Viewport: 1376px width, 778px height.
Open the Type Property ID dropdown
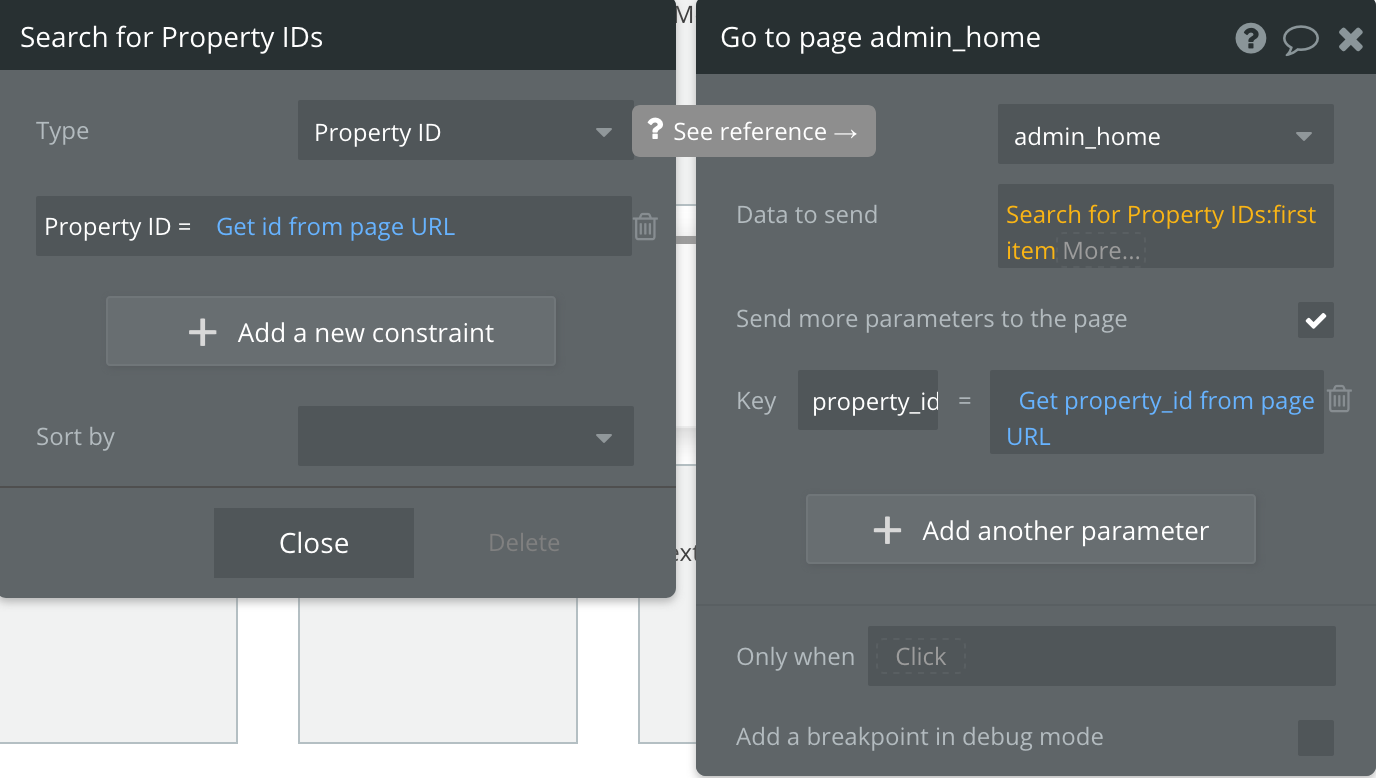pyautogui.click(x=465, y=132)
